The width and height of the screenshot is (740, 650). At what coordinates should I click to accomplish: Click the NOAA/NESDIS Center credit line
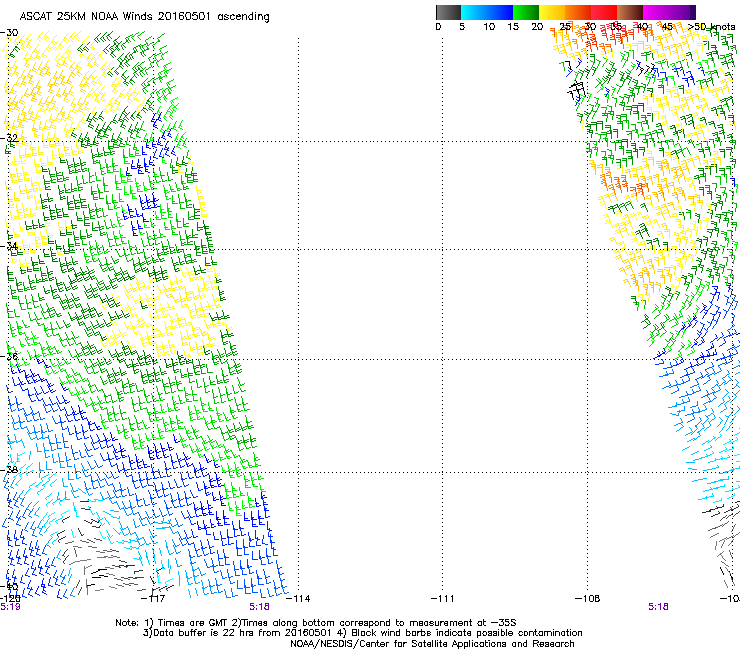tap(432, 644)
